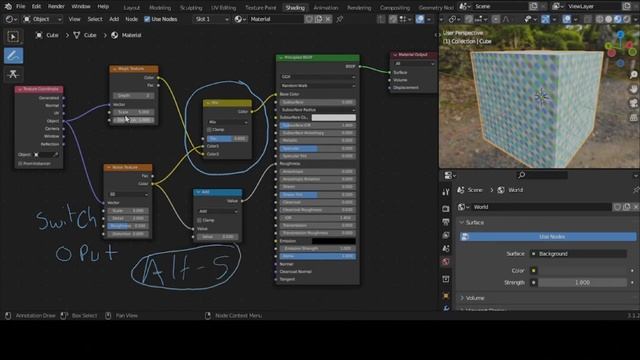Toggle snapping magnet in node editor header

pyautogui.click(x=393, y=19)
